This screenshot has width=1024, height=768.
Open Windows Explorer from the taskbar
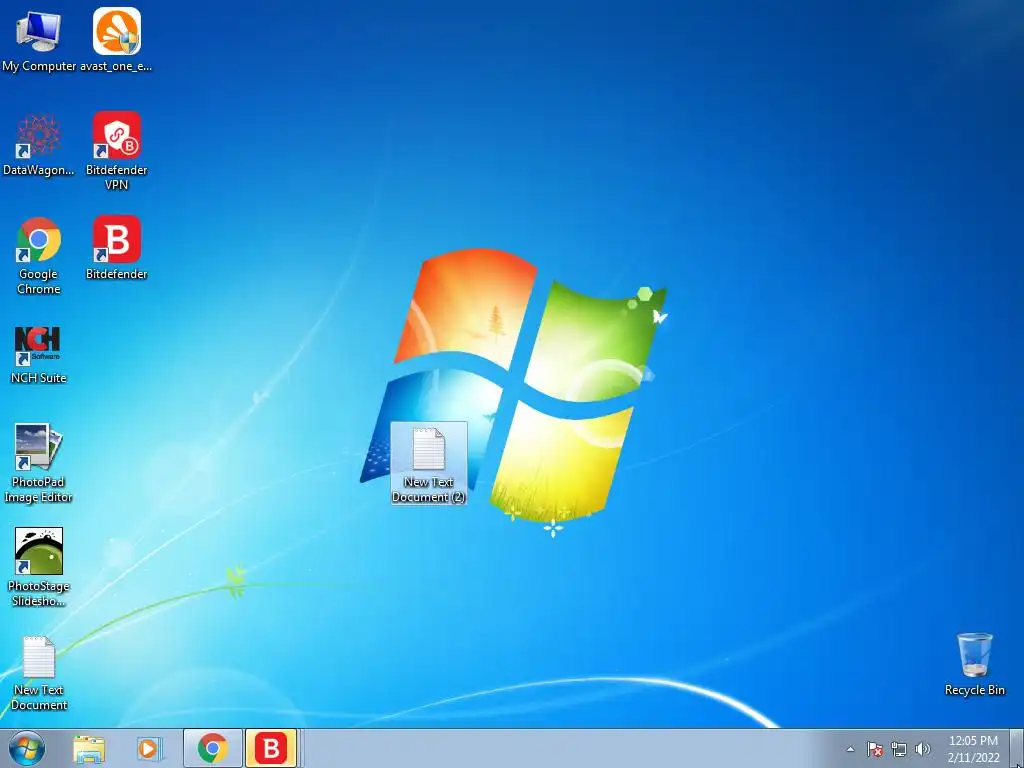89,749
